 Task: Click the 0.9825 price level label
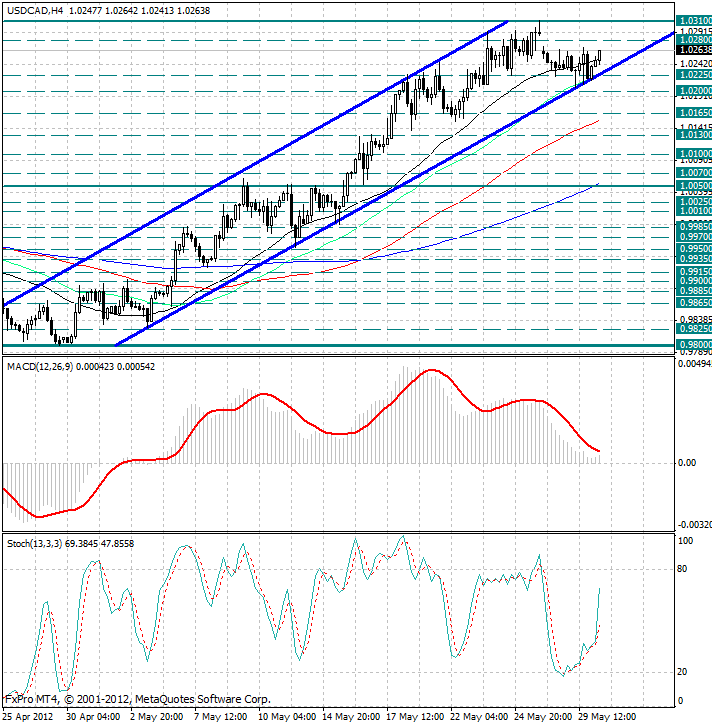coord(694,328)
